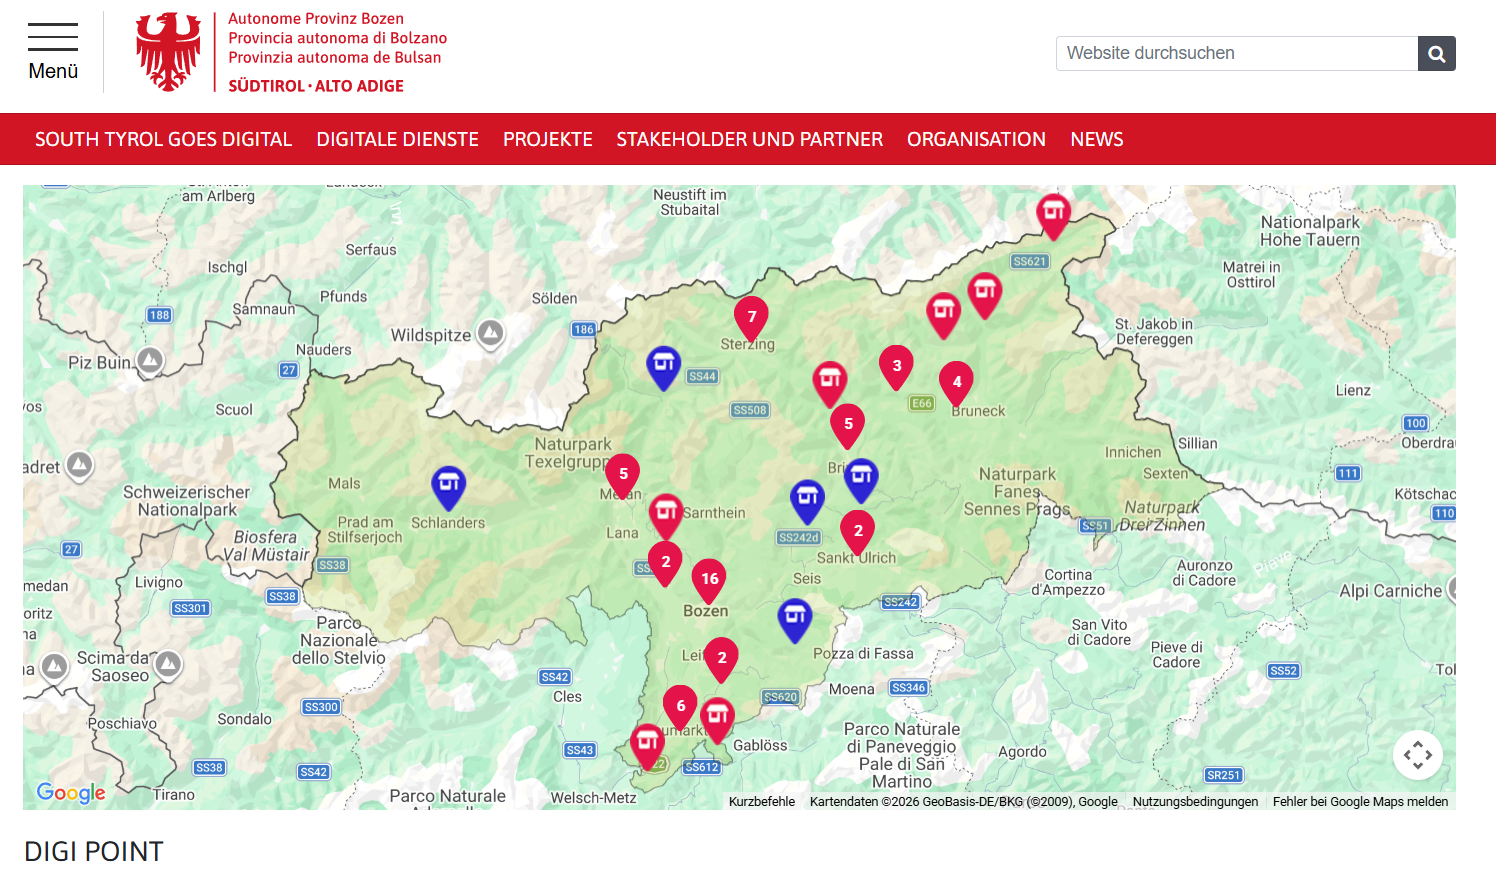The height and width of the screenshot is (893, 1496).
Task: Click the red cluster marker labeled 4 near Bruneck
Action: 957,385
